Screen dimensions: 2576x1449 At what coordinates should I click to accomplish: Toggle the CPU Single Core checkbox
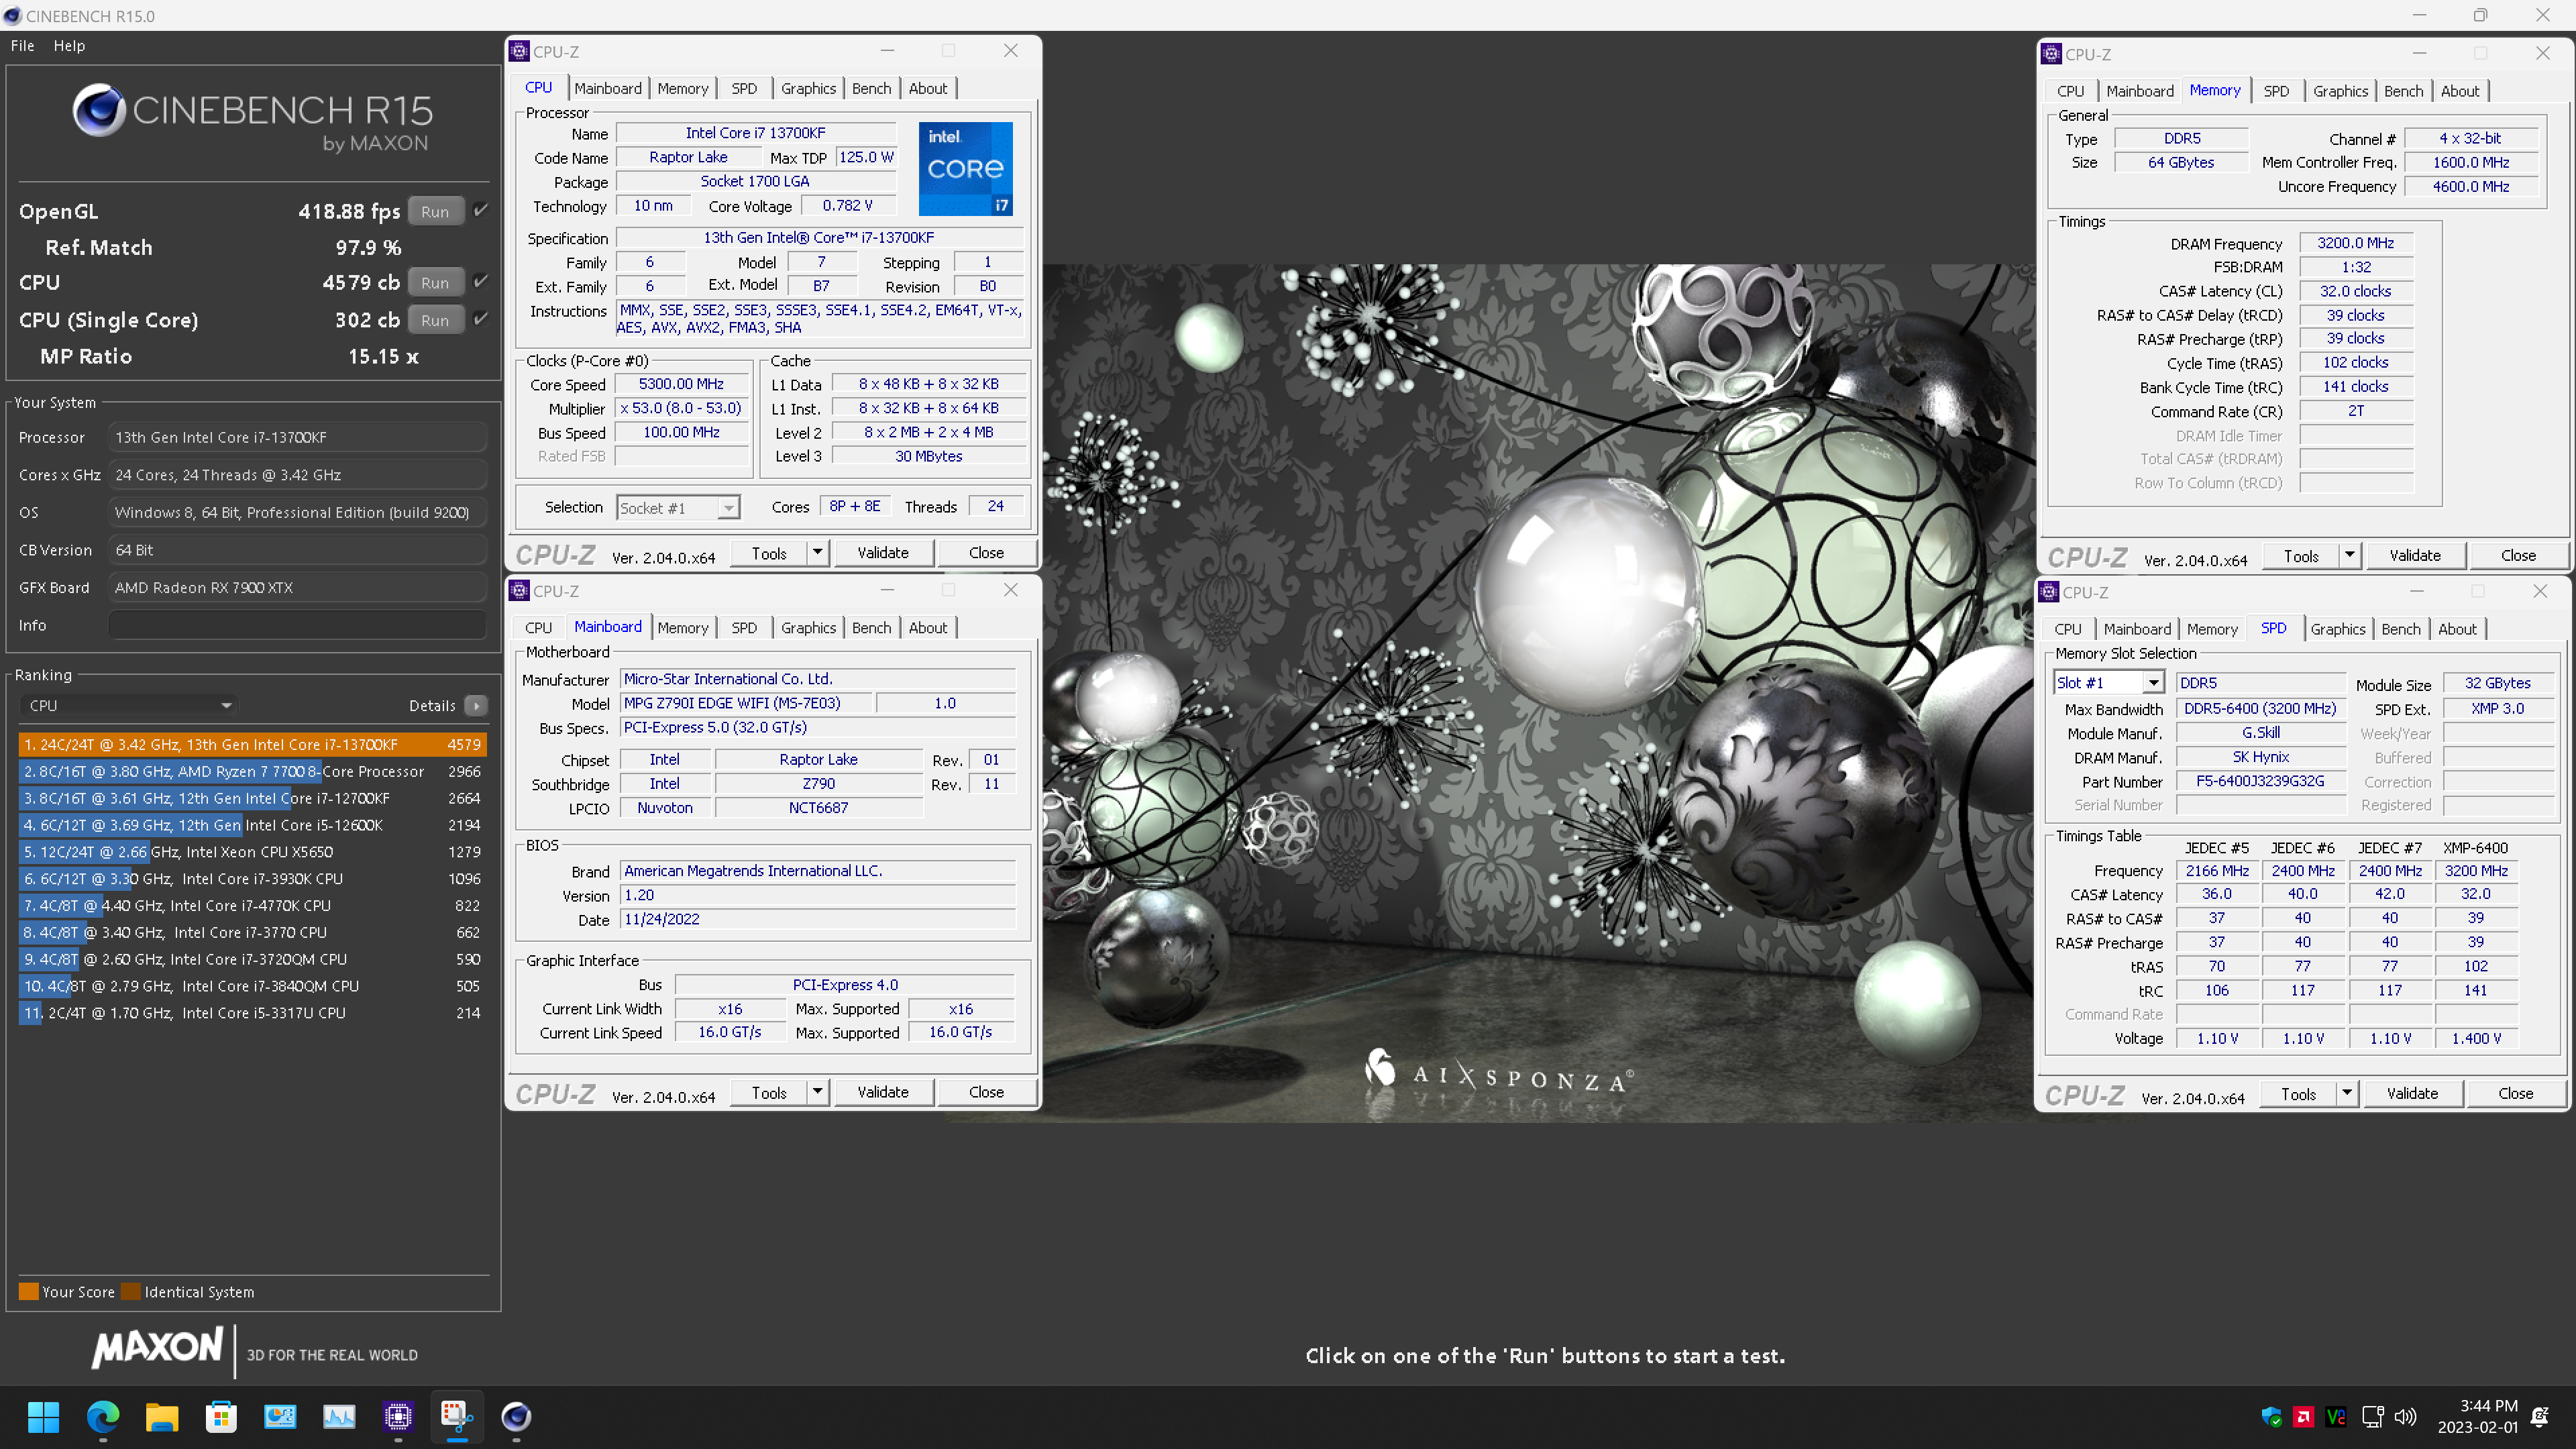click(x=481, y=318)
